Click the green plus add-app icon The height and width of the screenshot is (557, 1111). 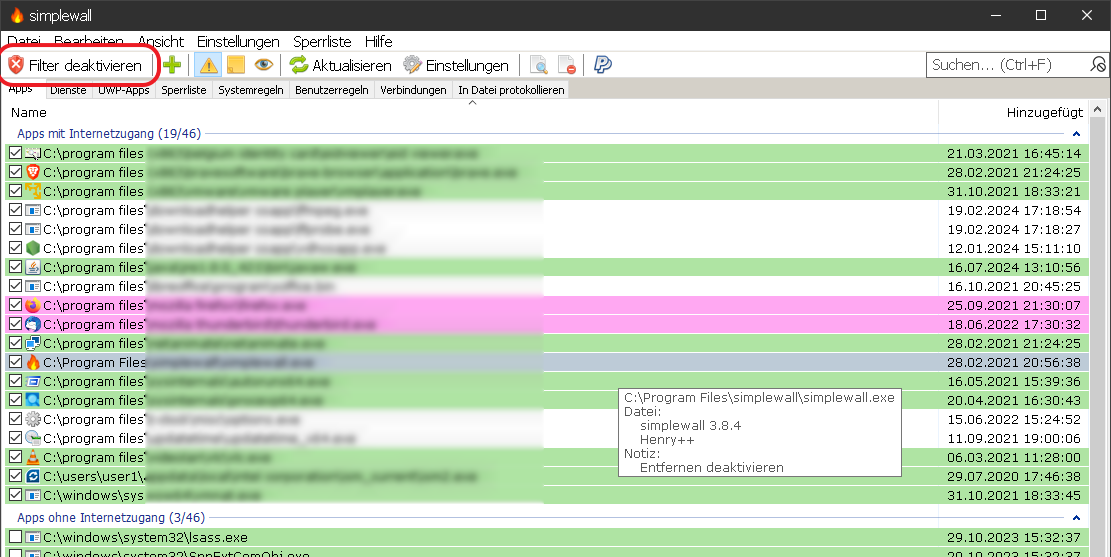(x=172, y=65)
